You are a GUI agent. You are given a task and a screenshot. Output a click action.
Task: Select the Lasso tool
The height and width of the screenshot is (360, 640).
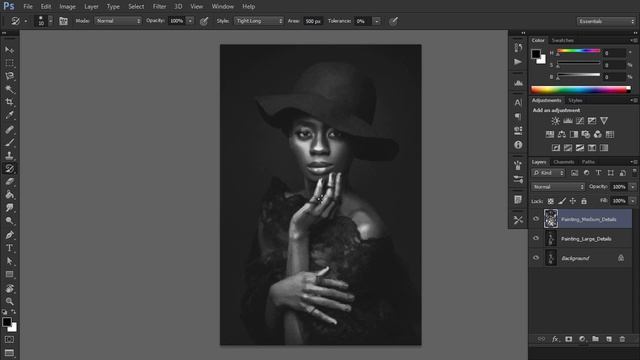(x=9, y=76)
